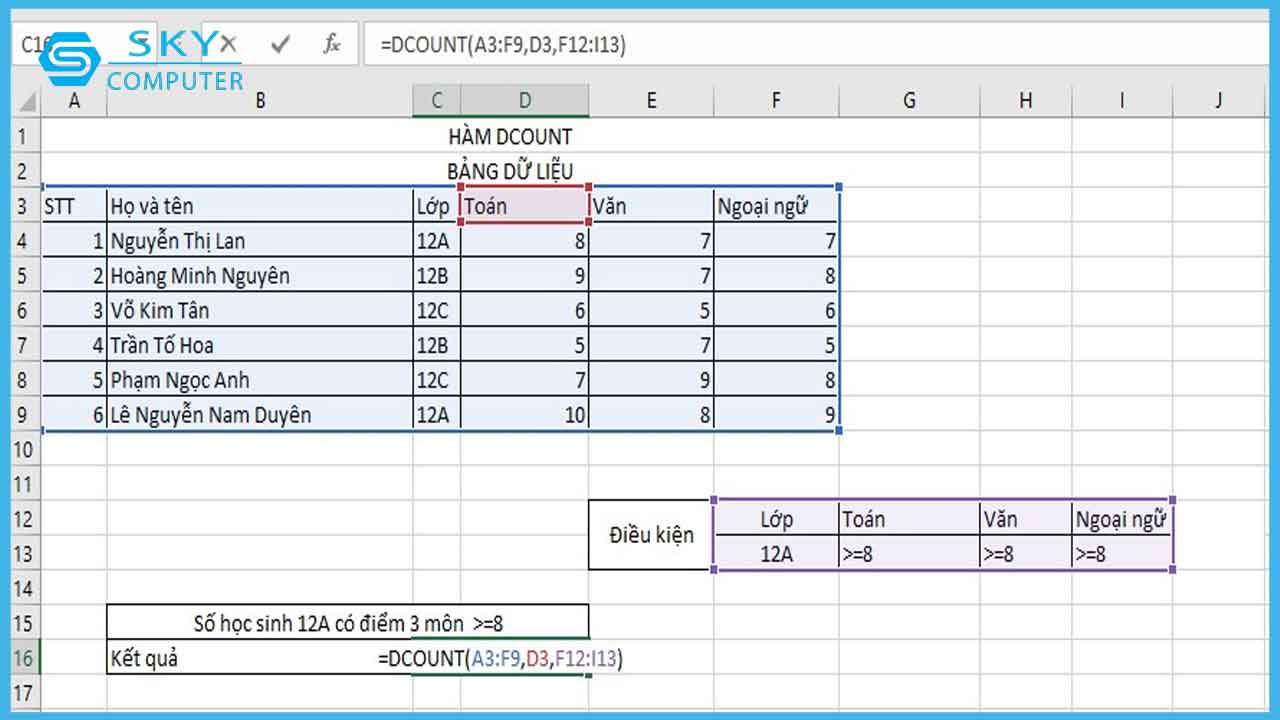Select "Văn" header in criteria table
Image resolution: width=1280 pixels, height=720 pixels.
[x=1025, y=519]
